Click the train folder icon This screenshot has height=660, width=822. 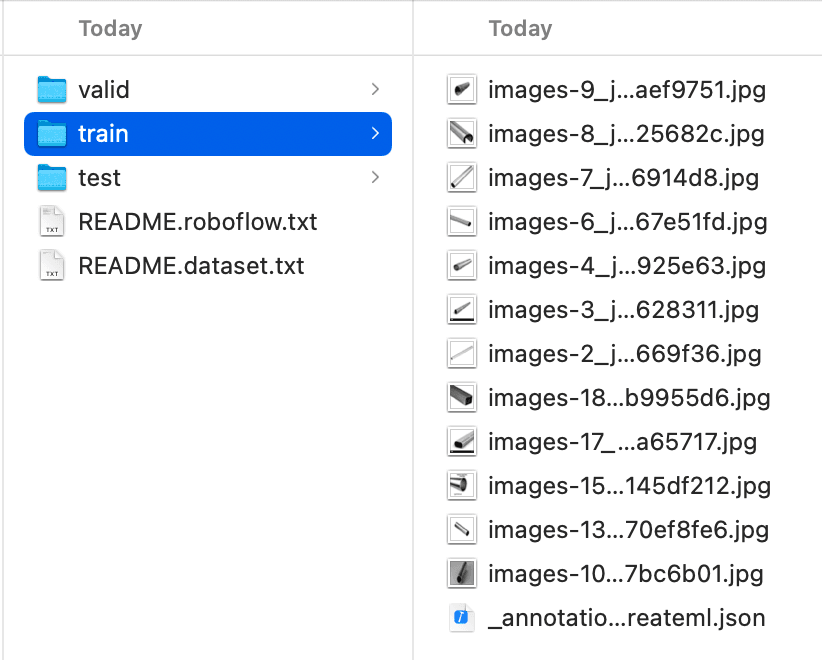[52, 134]
